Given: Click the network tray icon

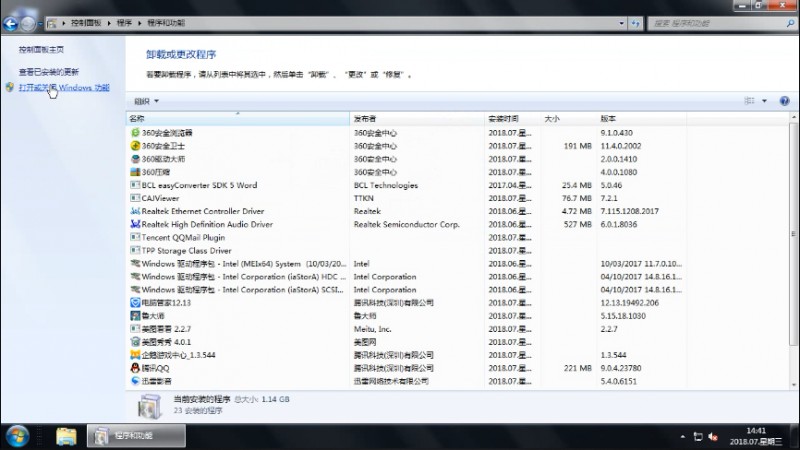Looking at the screenshot, I should point(698,437).
